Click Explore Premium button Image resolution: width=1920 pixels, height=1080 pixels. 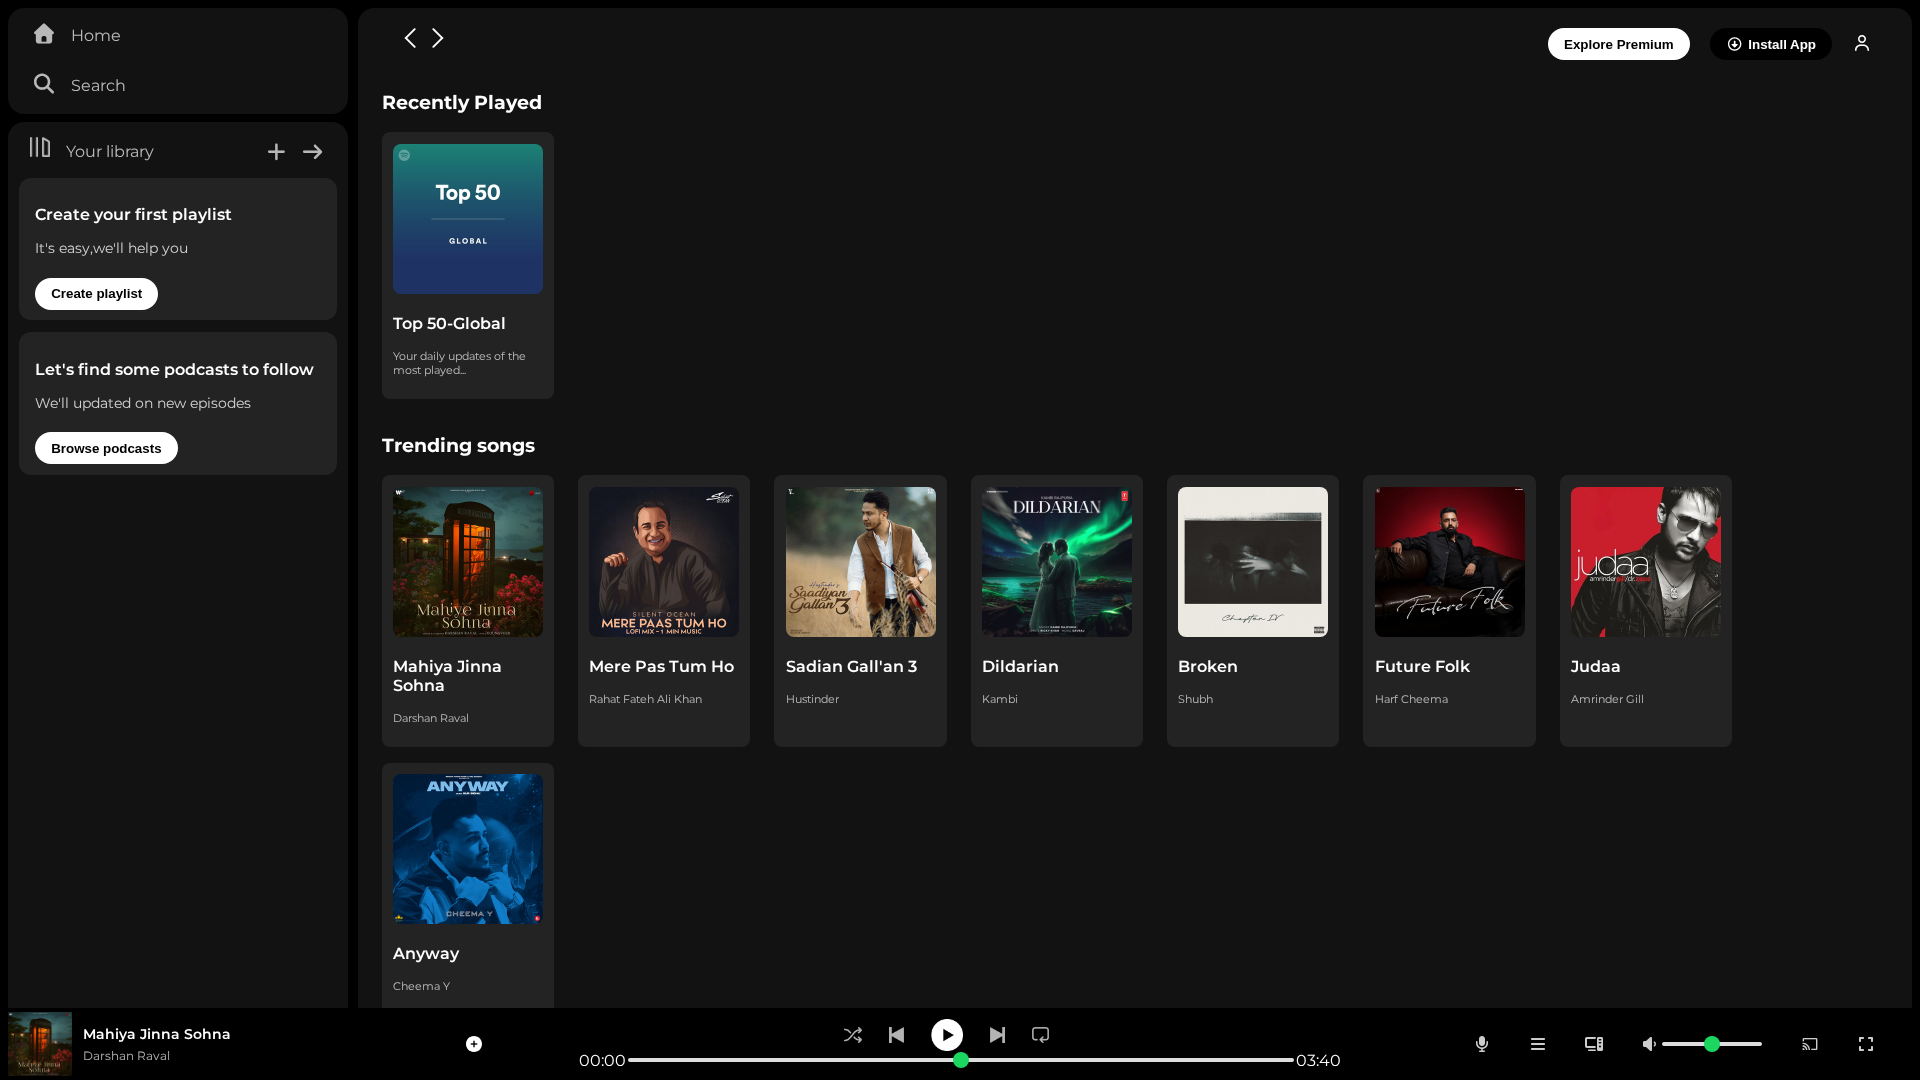click(x=1618, y=44)
